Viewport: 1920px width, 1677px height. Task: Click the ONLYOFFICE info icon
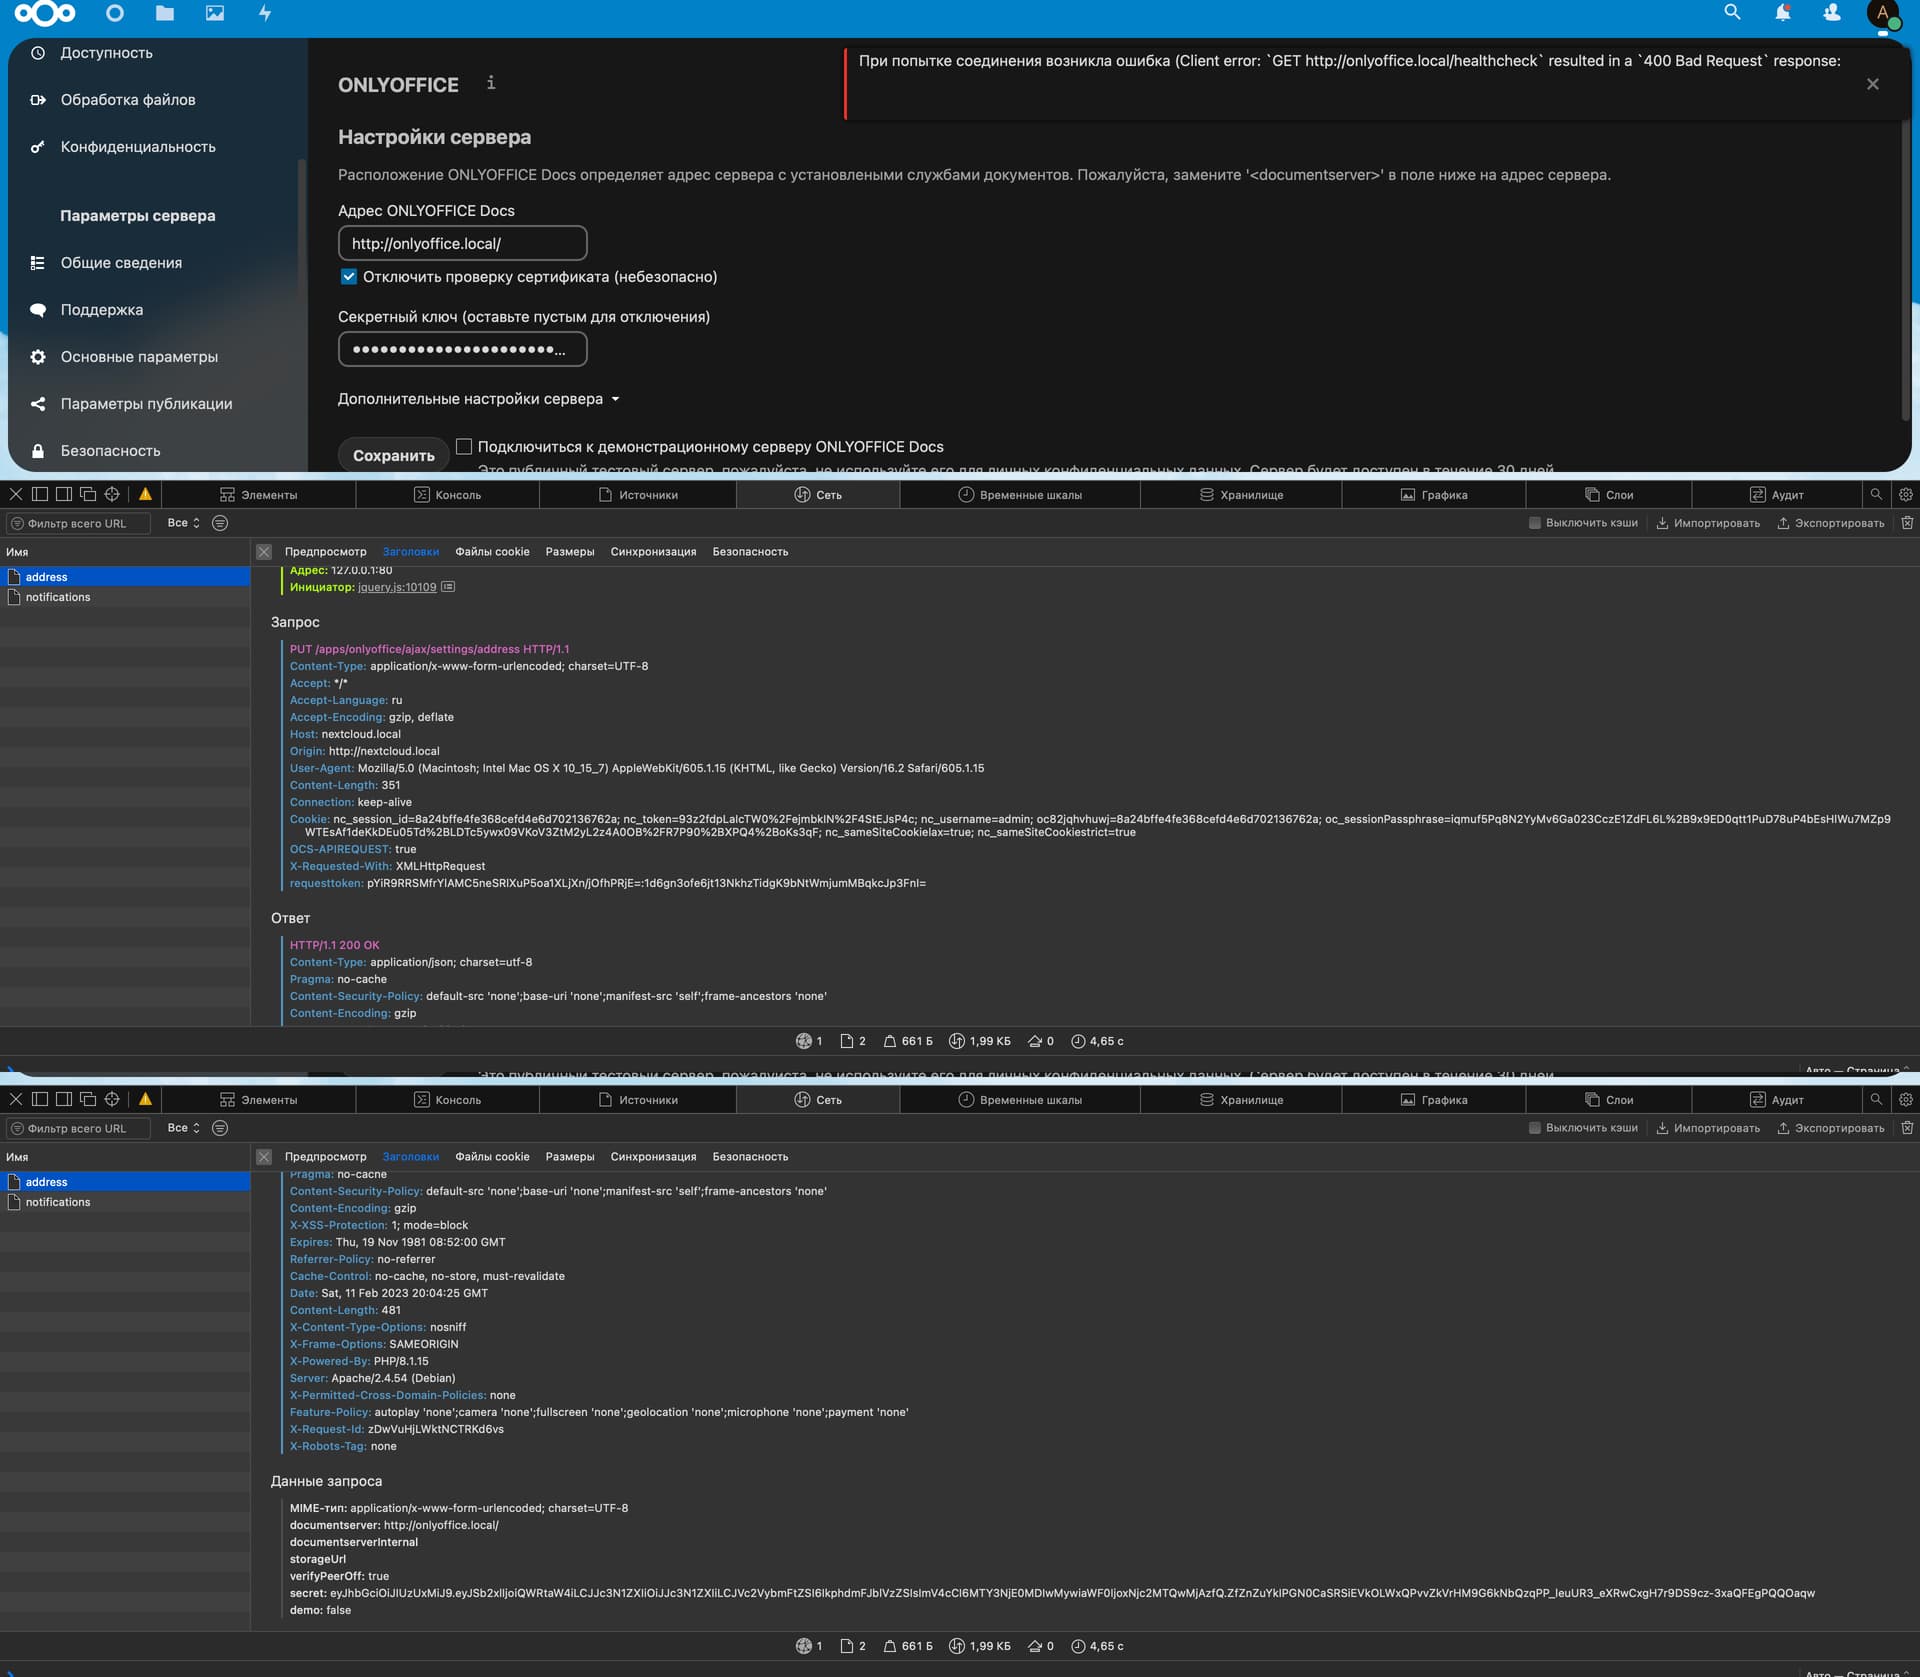coord(491,83)
